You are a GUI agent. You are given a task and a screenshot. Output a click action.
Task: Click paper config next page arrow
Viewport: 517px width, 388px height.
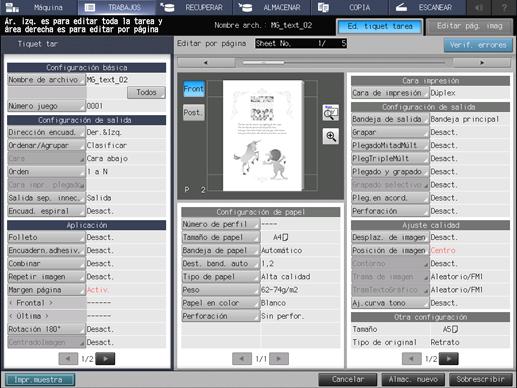coord(279,359)
